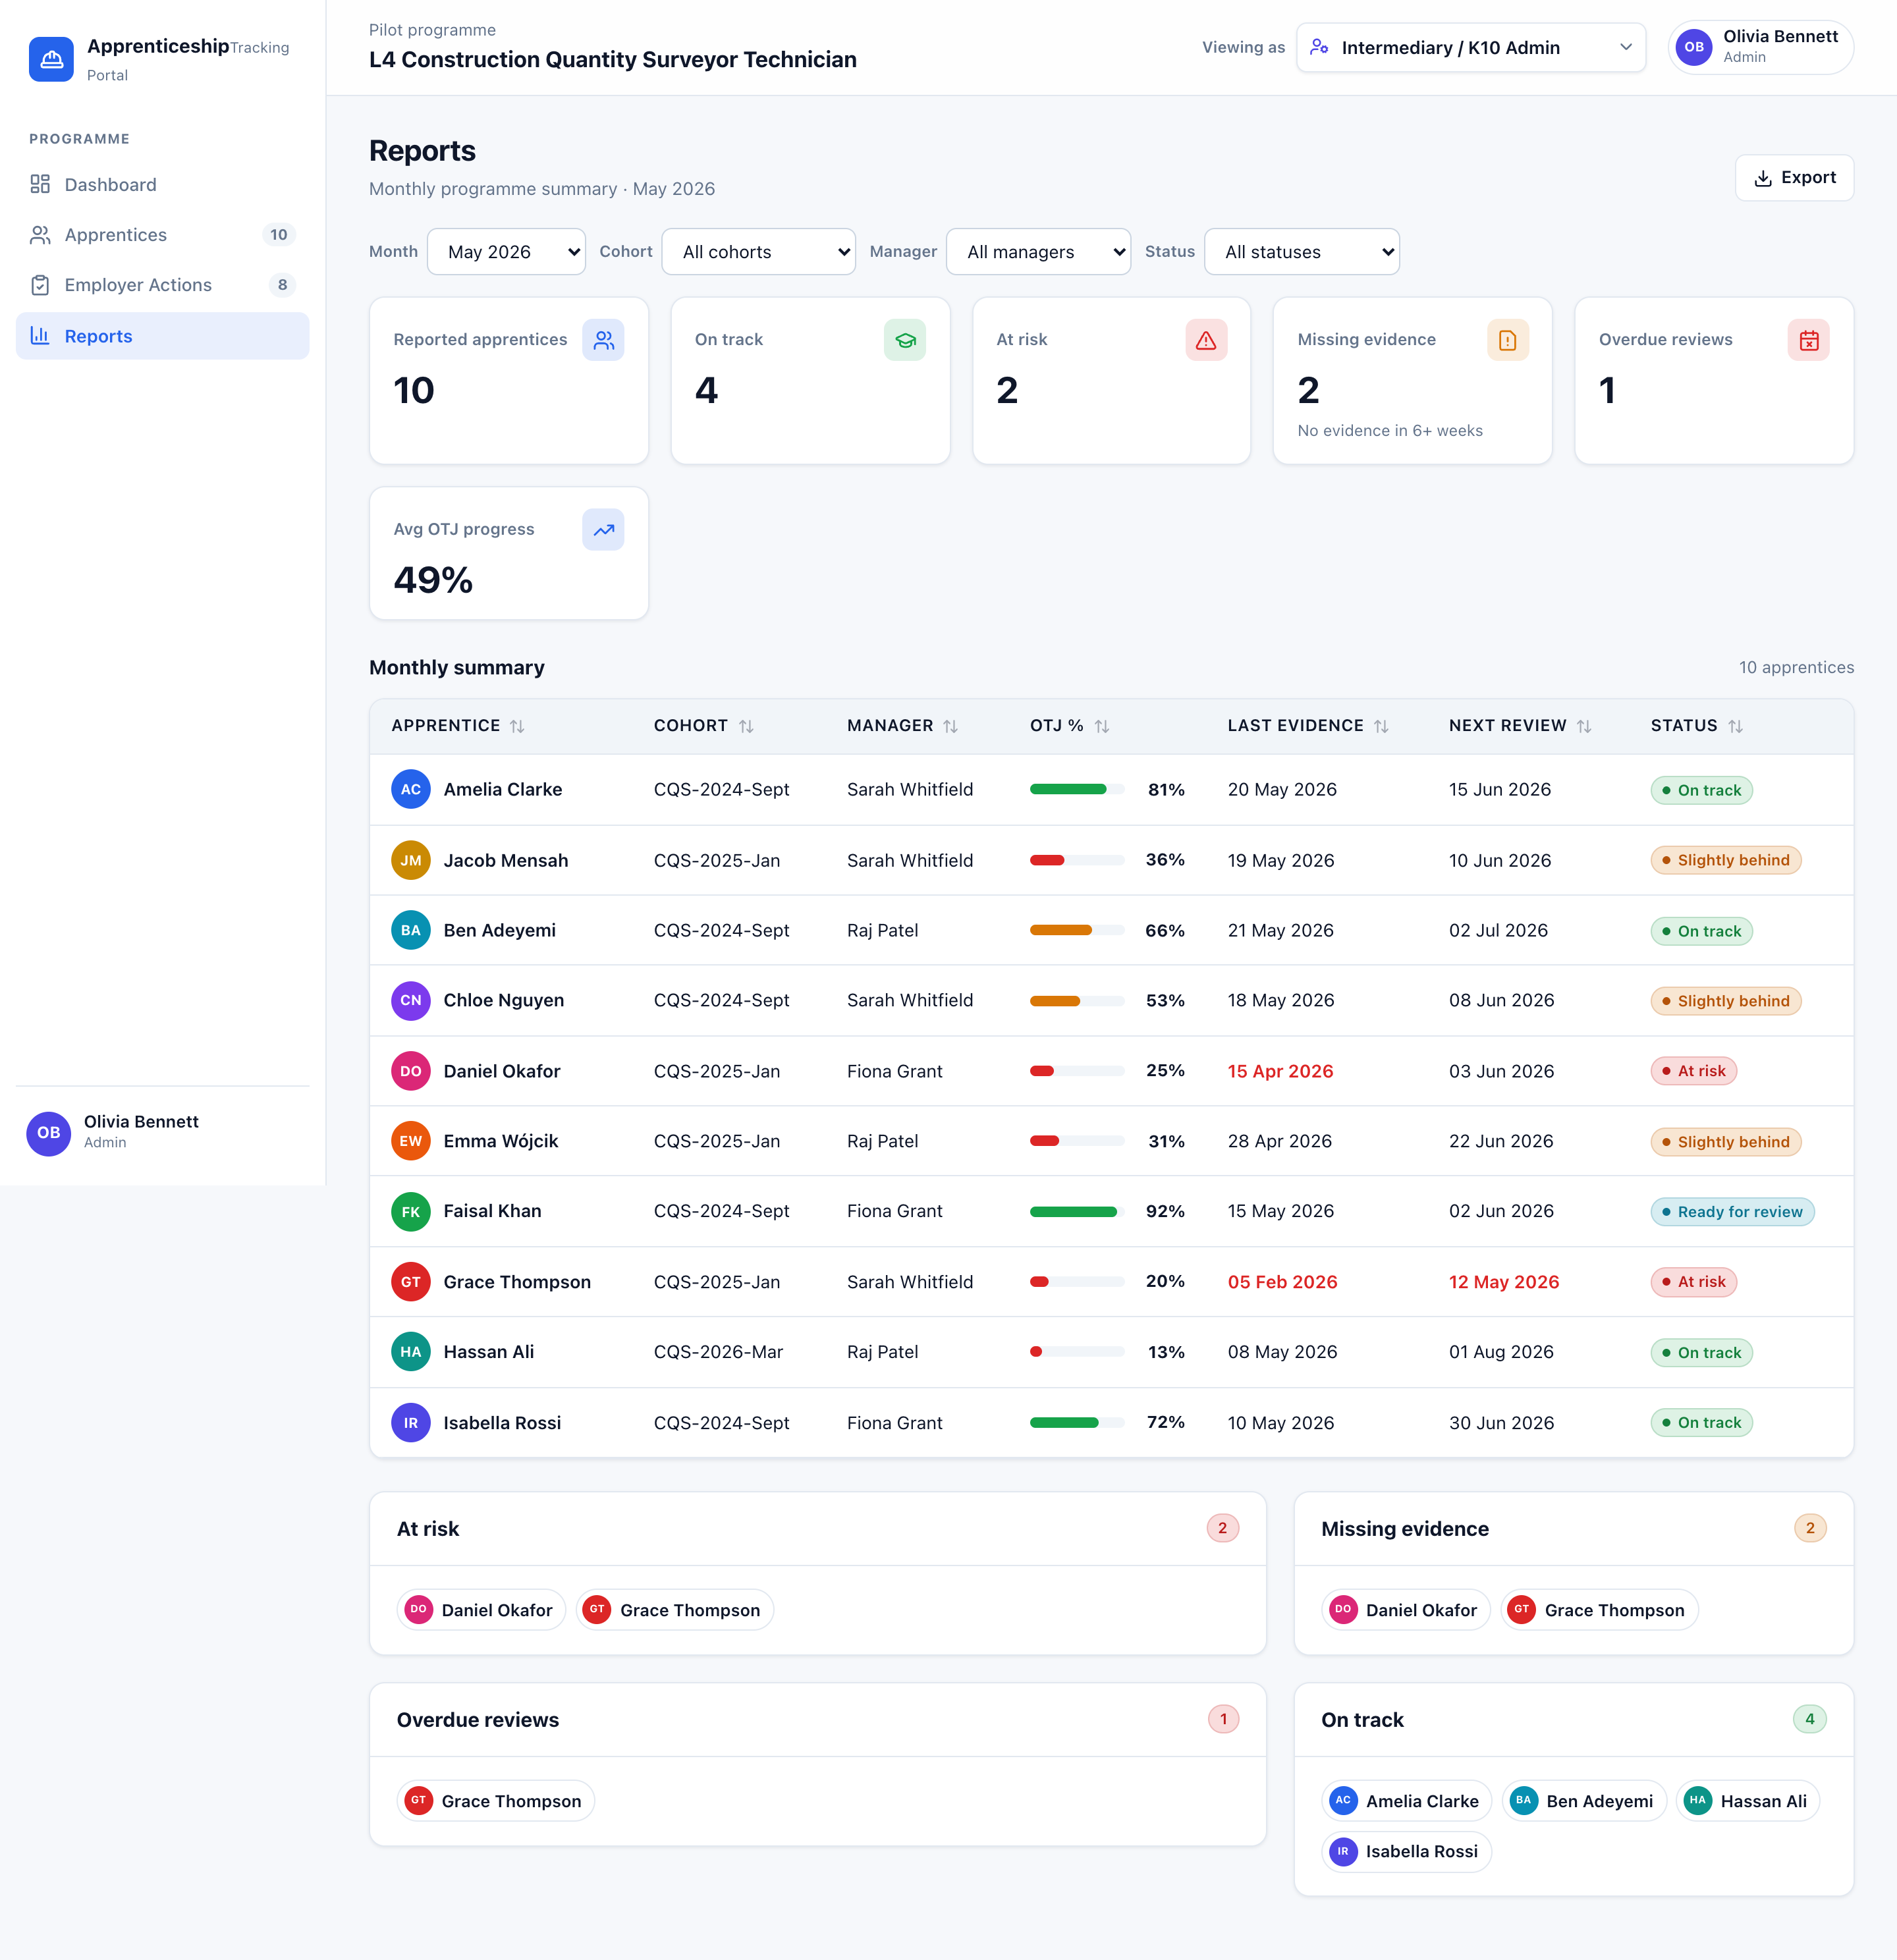The height and width of the screenshot is (1960, 1897).
Task: Click the Employer Actions count badge 8
Action: coord(282,285)
